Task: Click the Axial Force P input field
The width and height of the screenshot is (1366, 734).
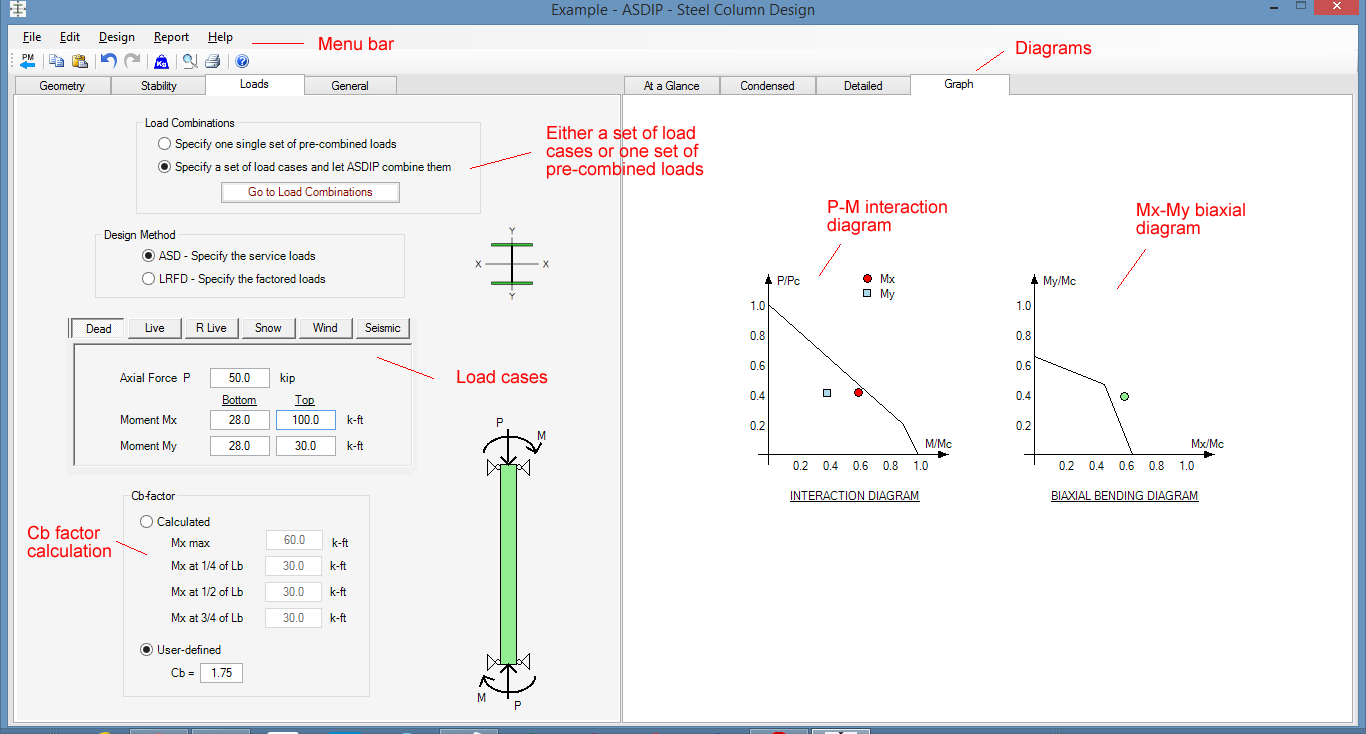Action: point(240,378)
